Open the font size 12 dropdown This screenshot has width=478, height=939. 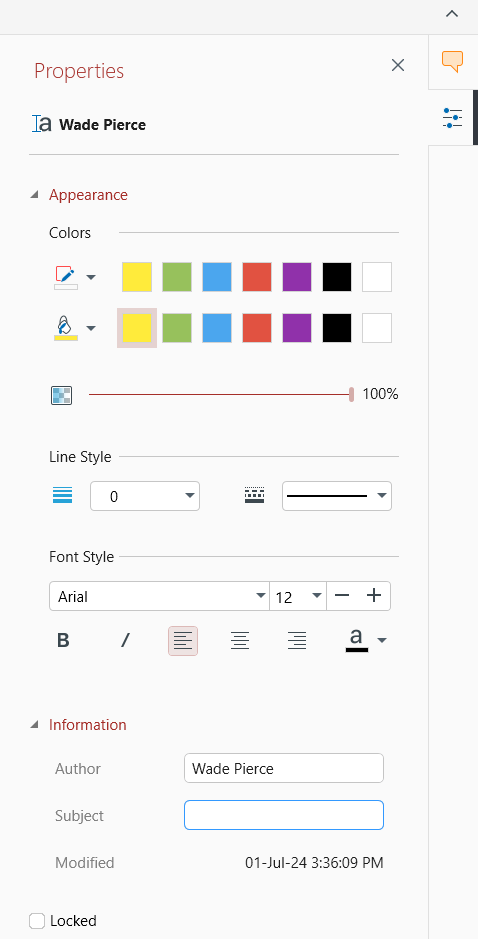(298, 596)
